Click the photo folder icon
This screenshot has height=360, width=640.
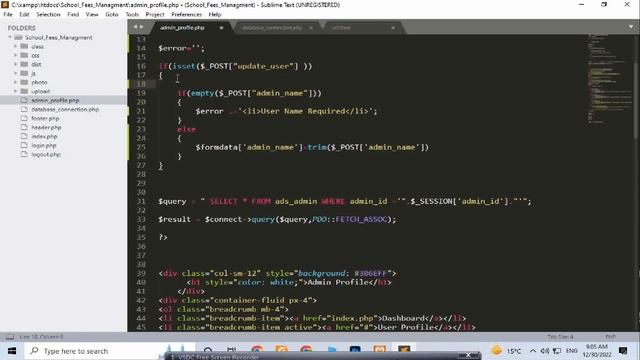tap(24, 82)
